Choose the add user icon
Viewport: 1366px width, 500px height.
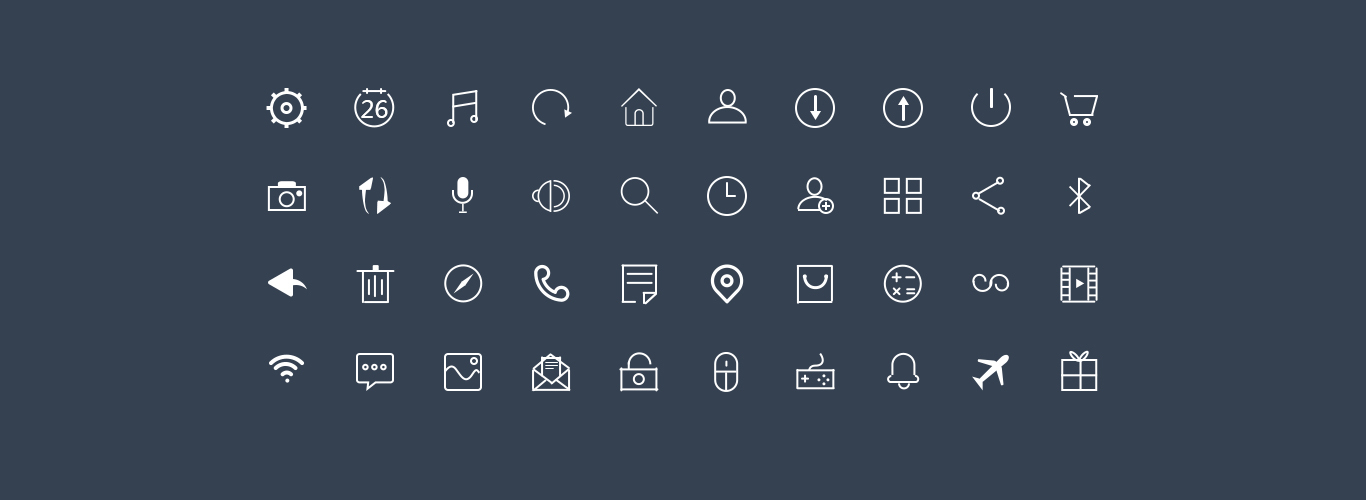tap(815, 195)
